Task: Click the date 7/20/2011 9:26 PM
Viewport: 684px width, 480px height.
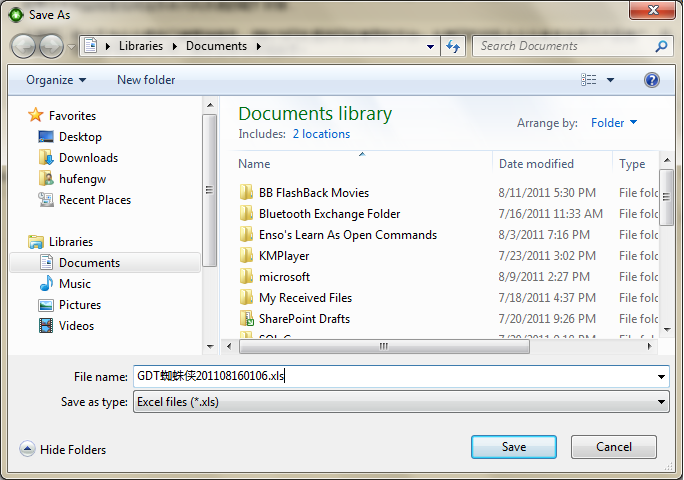Action: coord(547,319)
